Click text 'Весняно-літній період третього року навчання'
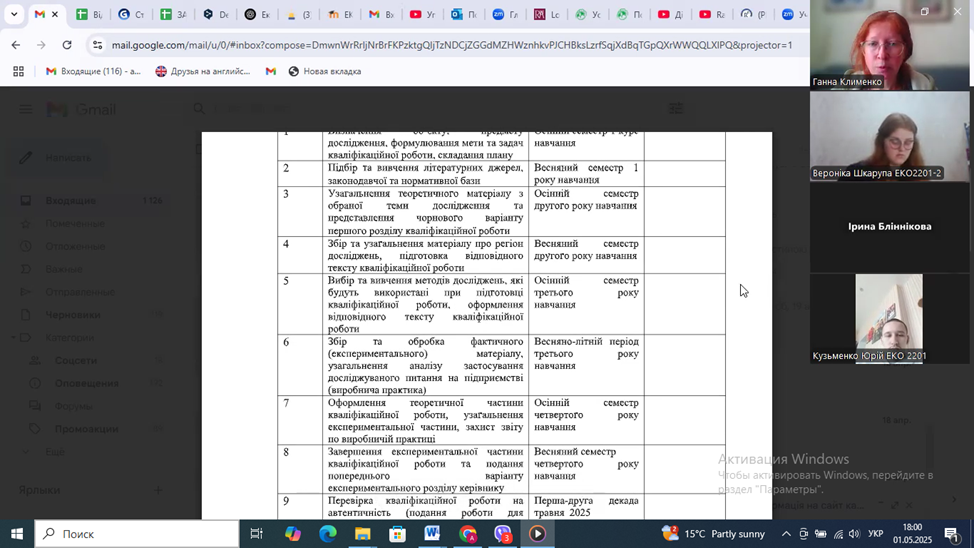974x548 pixels. [586, 354]
